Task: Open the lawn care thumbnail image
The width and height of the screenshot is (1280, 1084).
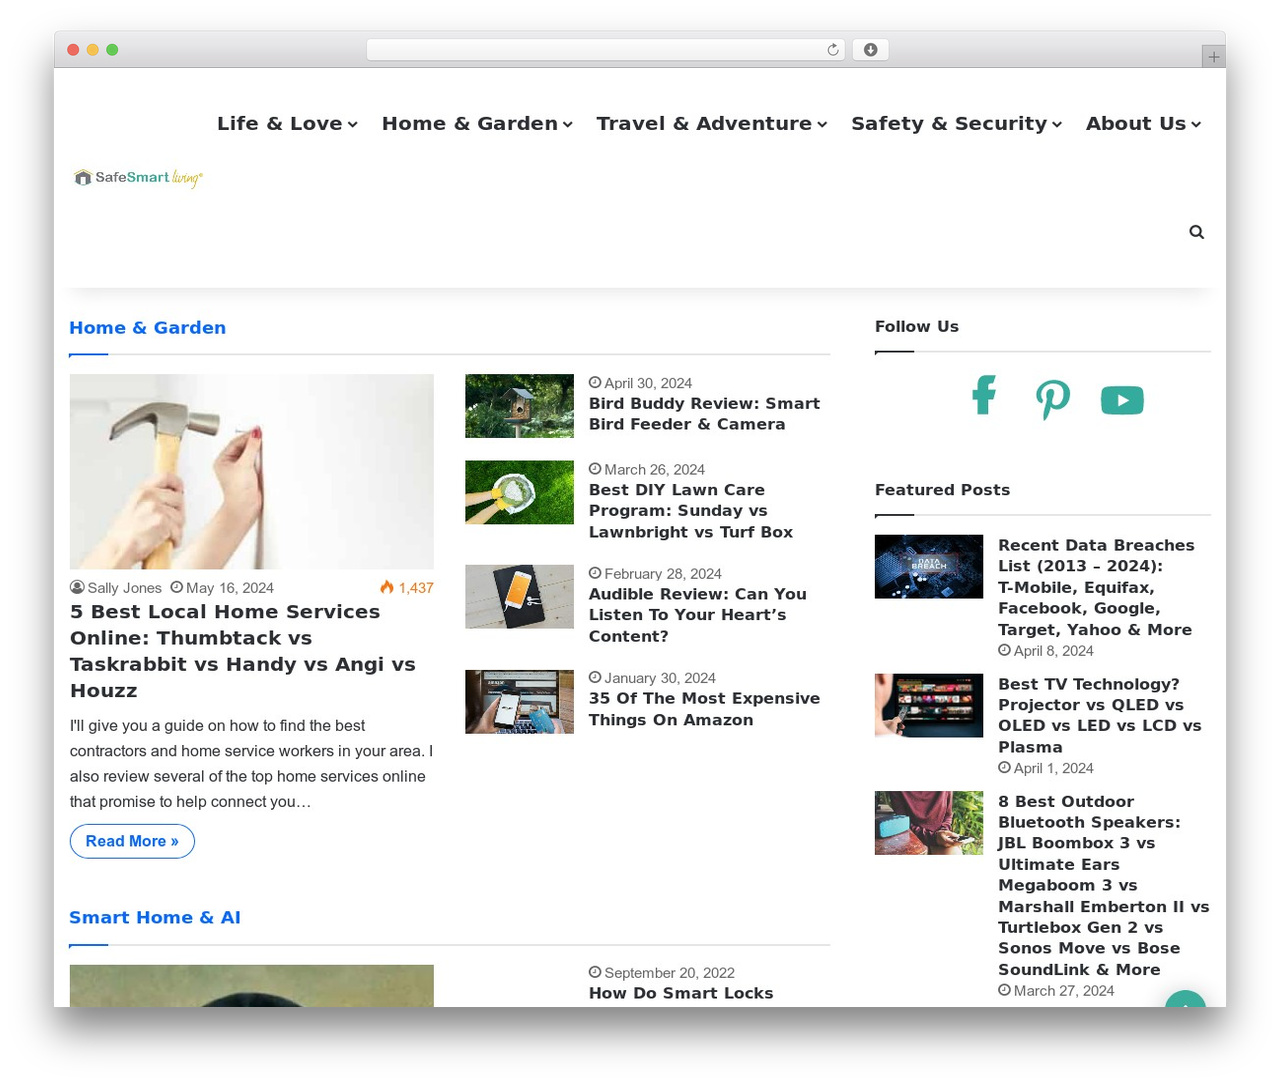Action: (x=520, y=492)
